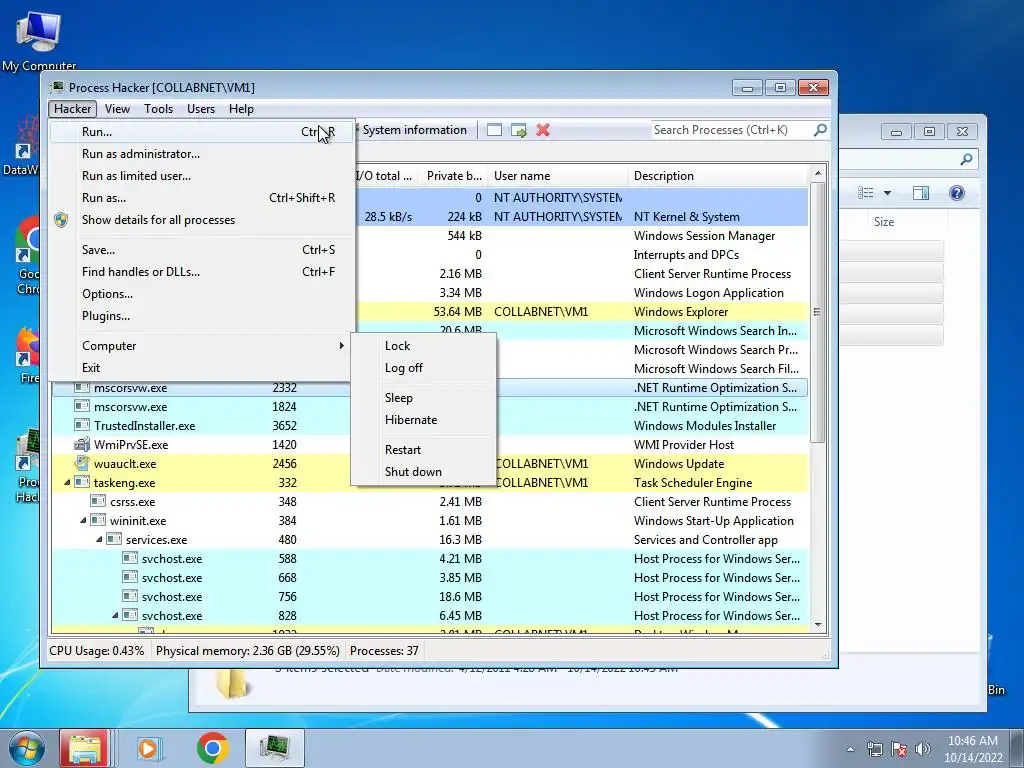The image size is (1024, 768).
Task: Select Run as limited user...
Action: [x=202, y=176]
